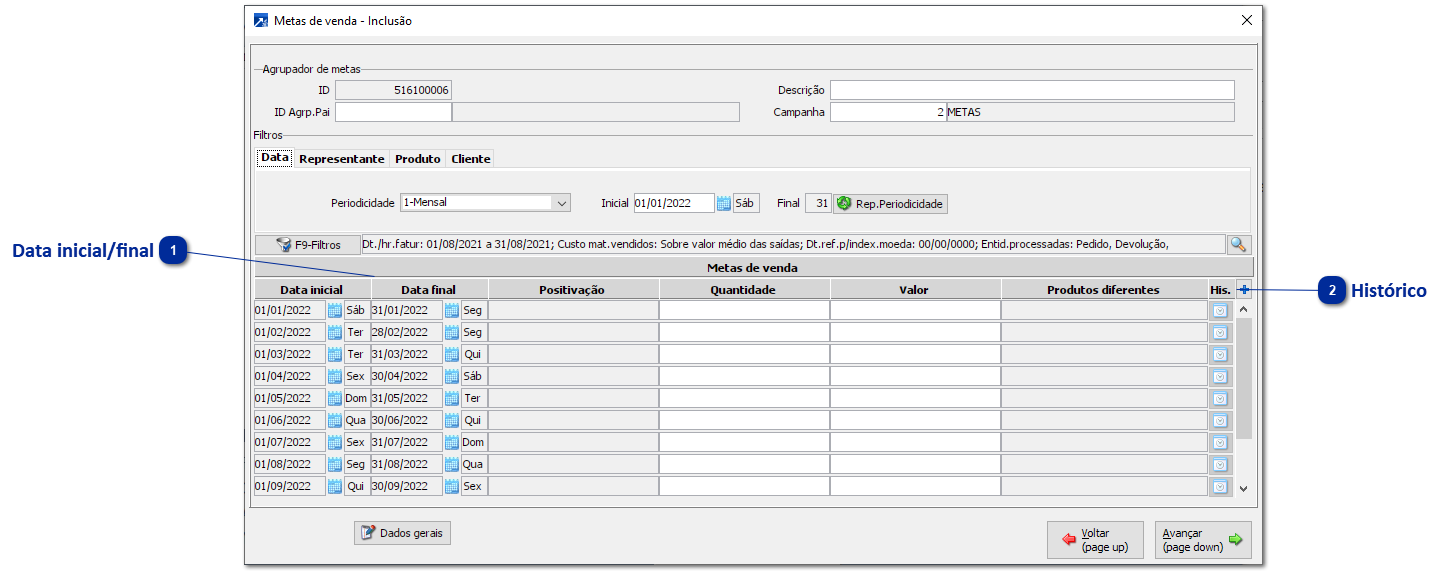The width and height of the screenshot is (1443, 581).
Task: Expand the Periodicidade dropdown
Action: point(561,203)
